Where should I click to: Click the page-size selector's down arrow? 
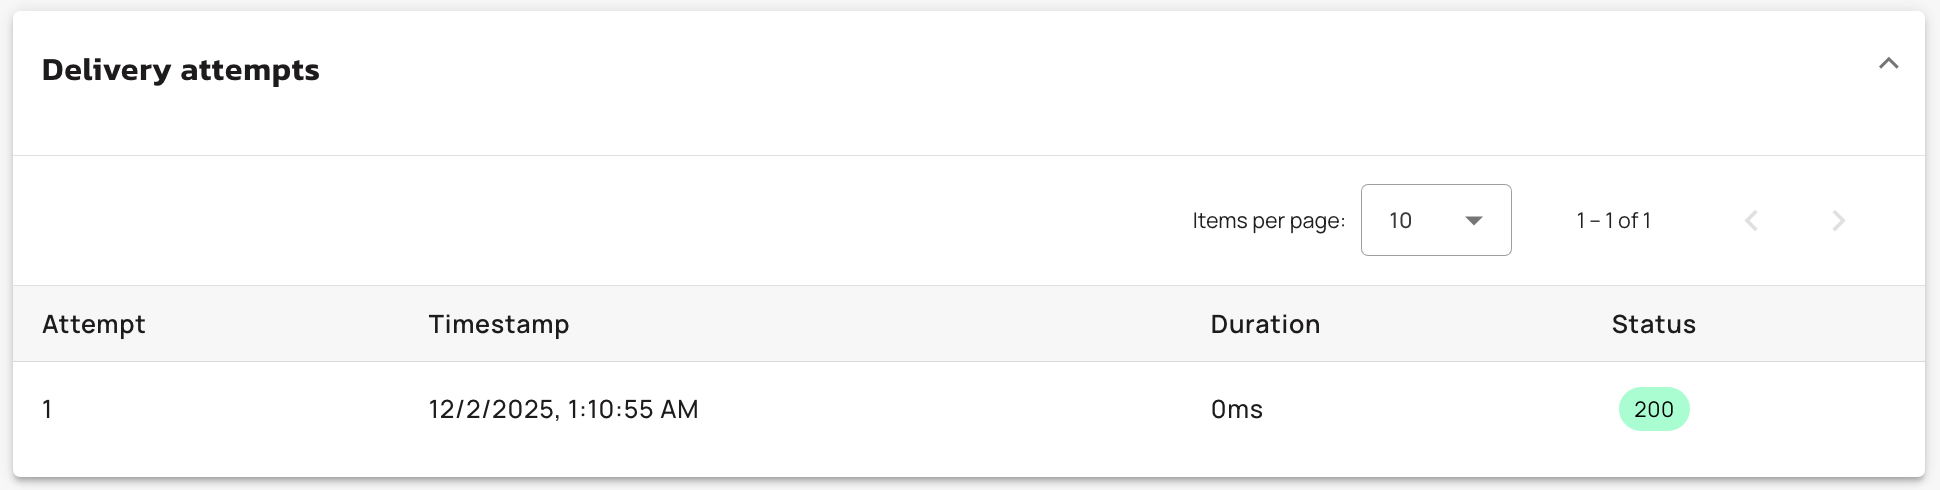[1473, 221]
